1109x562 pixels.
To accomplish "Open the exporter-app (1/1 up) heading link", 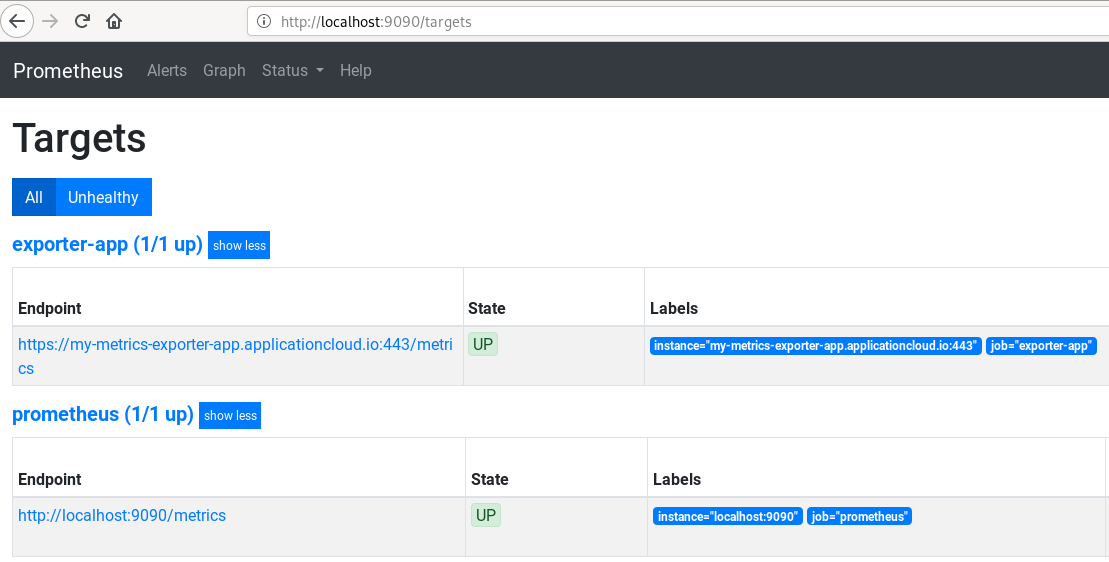I will point(108,245).
